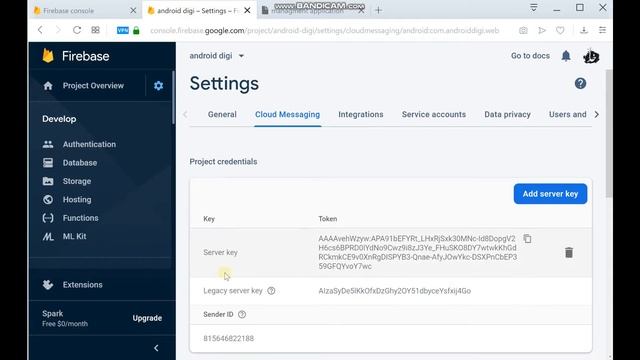
Task: Open the browser easy setup menu icon
Action: tap(602, 30)
